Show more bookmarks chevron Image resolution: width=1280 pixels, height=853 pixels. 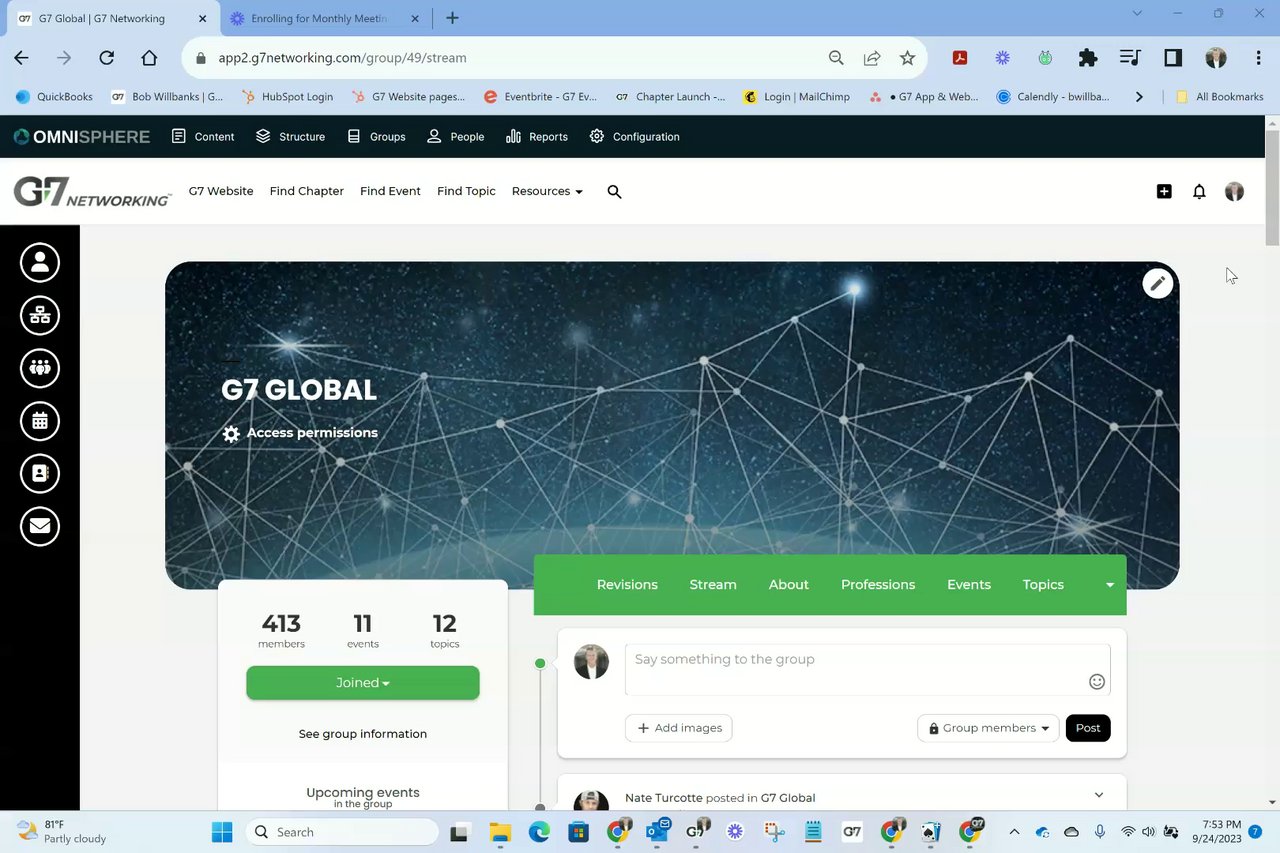pyautogui.click(x=1138, y=97)
